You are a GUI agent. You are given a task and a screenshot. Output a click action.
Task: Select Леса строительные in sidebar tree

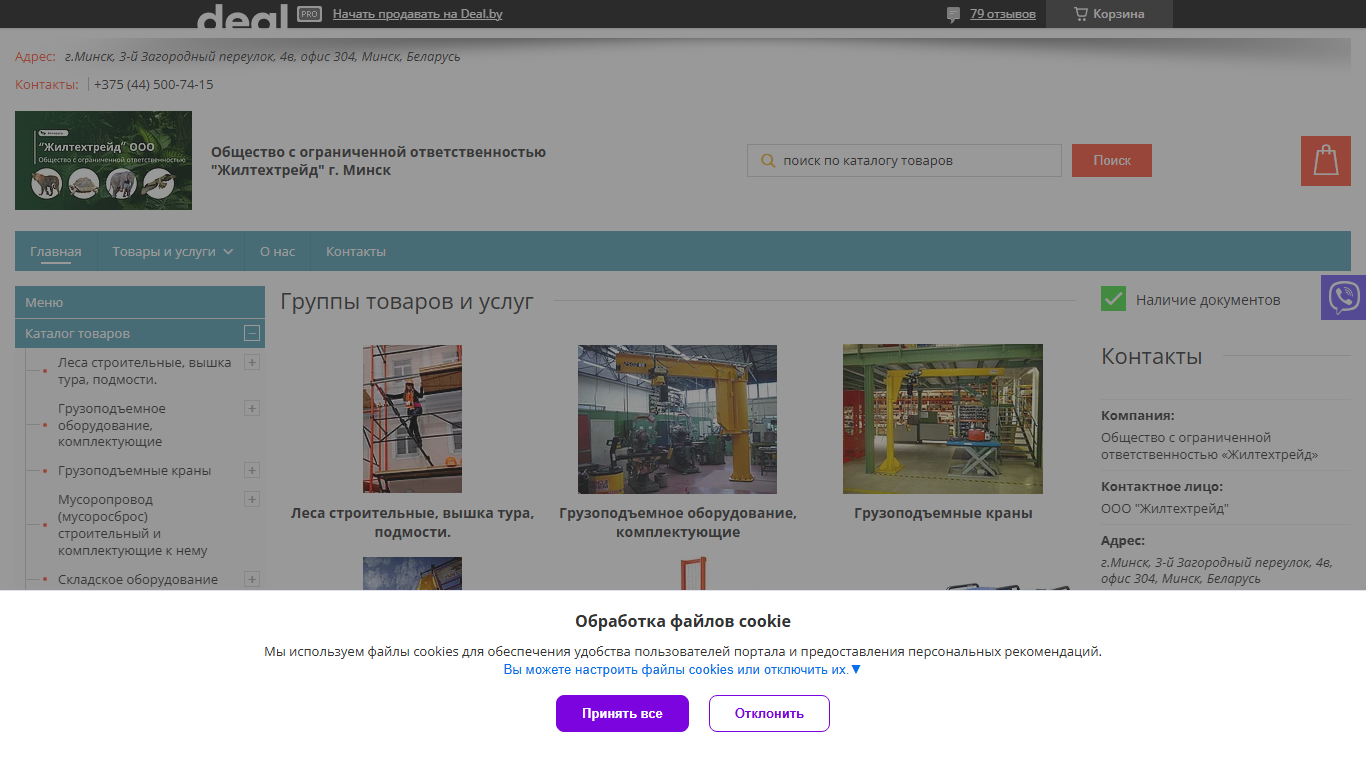coord(145,371)
